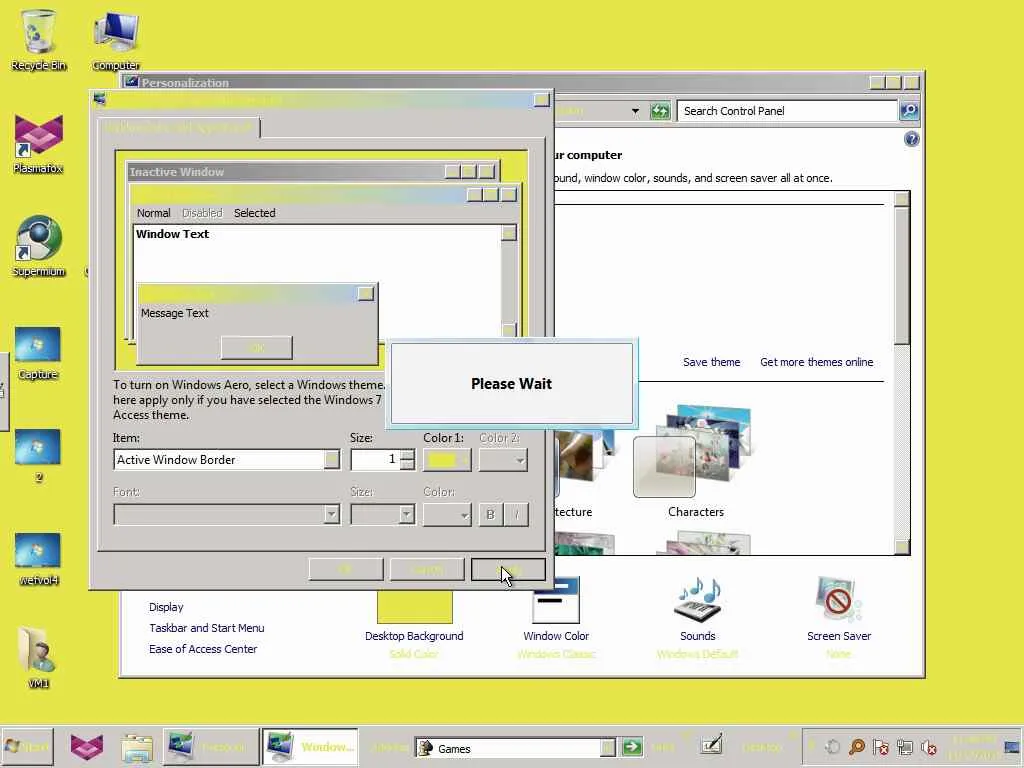Click the green Go arrow beside Games address
This screenshot has height=768, width=1024.
[632, 747]
